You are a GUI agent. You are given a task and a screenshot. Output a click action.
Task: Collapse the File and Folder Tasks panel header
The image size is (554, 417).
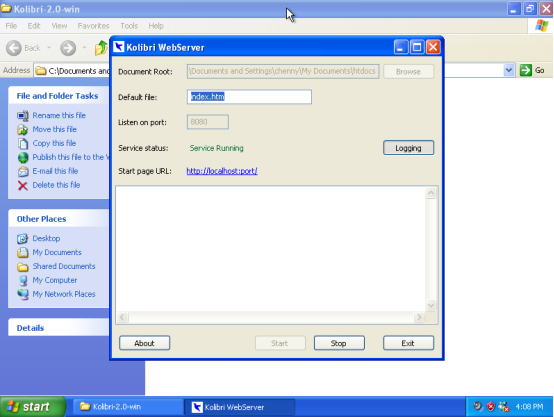[59, 96]
